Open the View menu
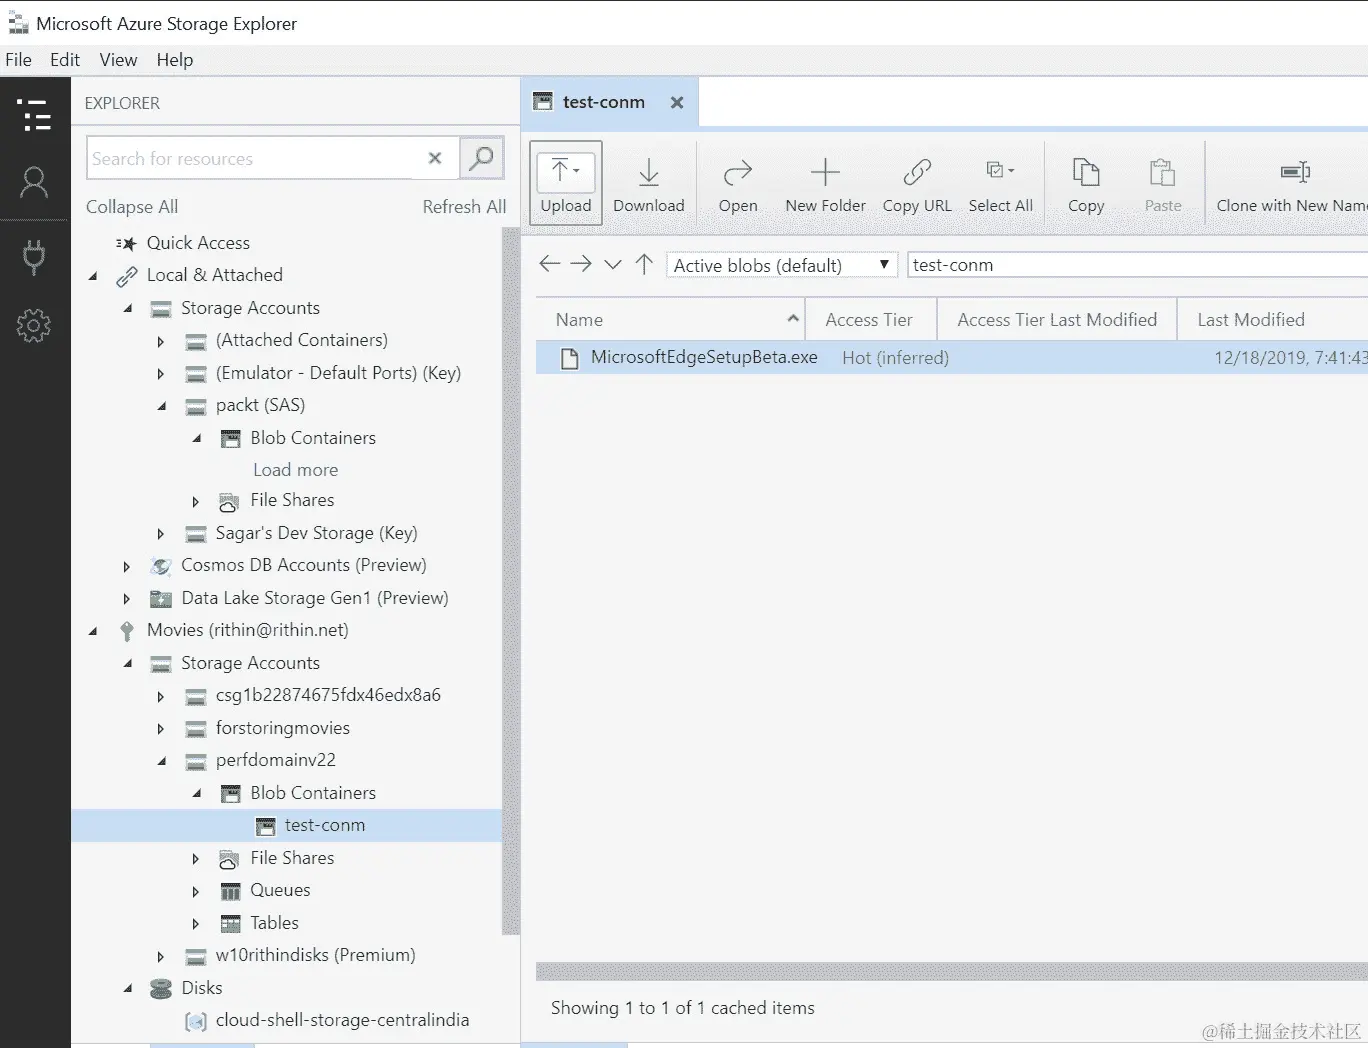The width and height of the screenshot is (1368, 1048). coord(118,60)
